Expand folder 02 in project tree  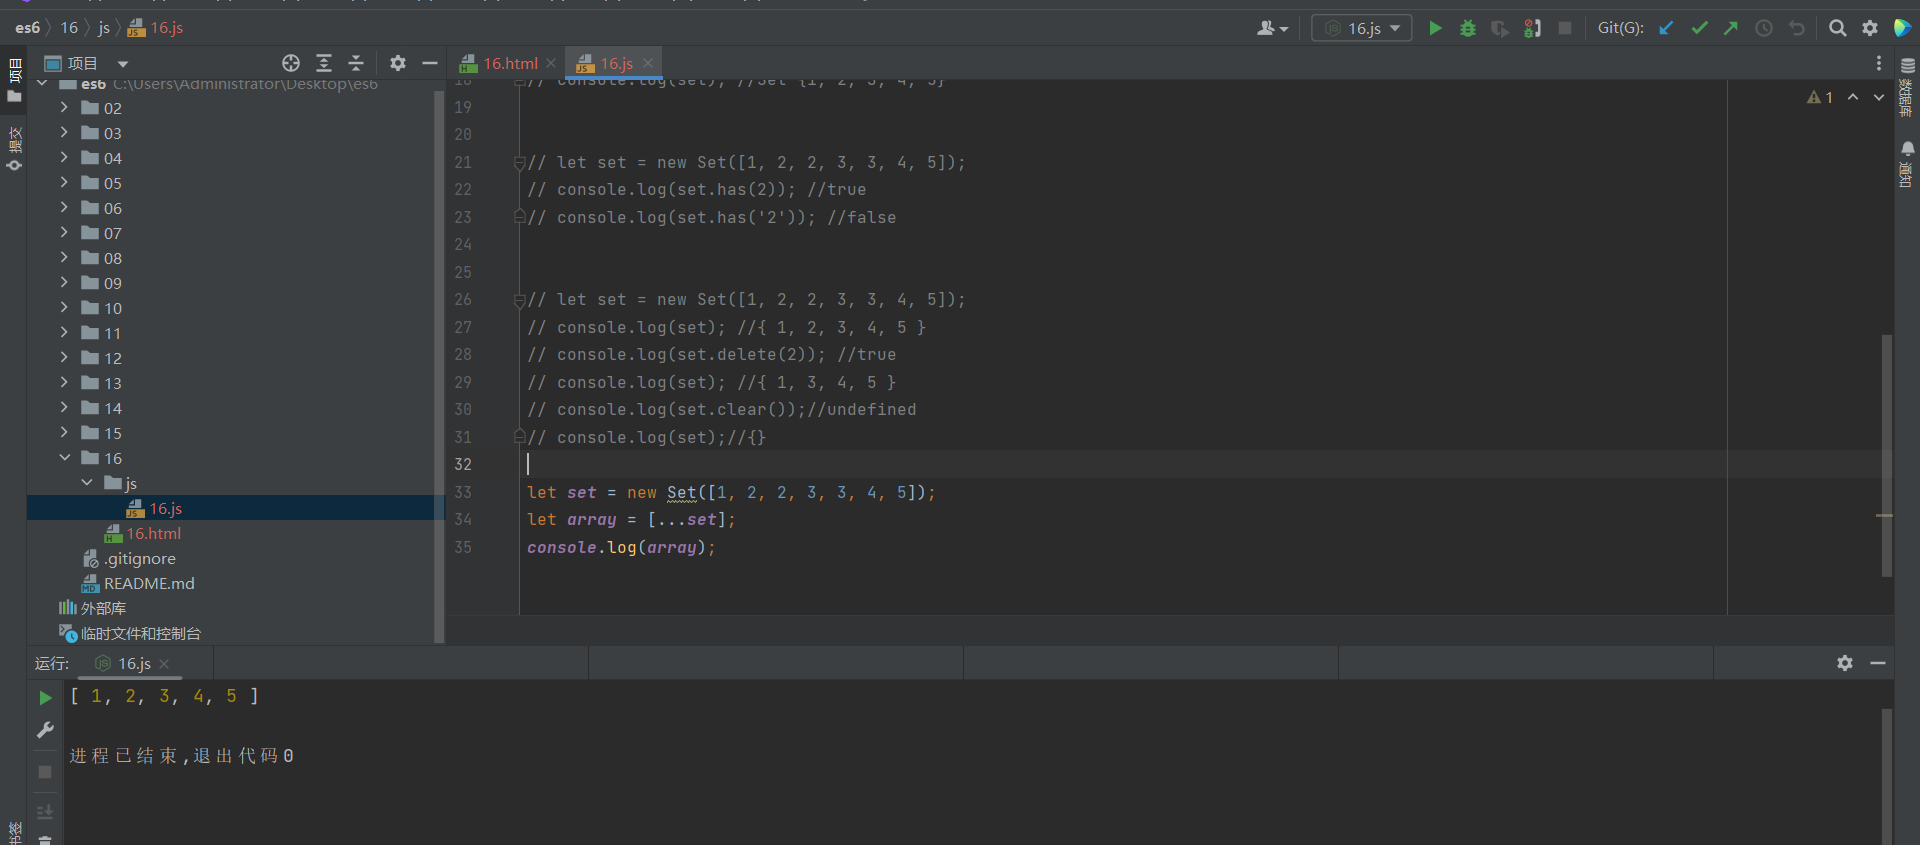tap(64, 107)
